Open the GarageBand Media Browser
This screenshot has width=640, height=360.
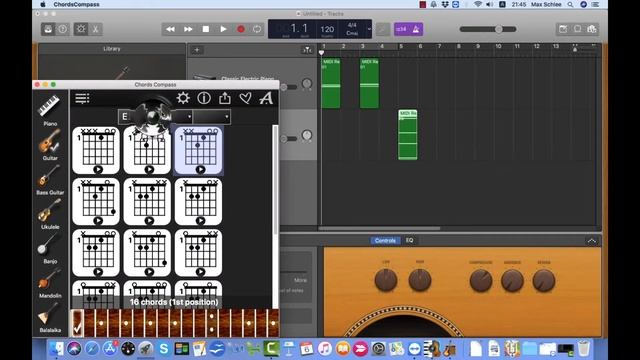click(592, 29)
